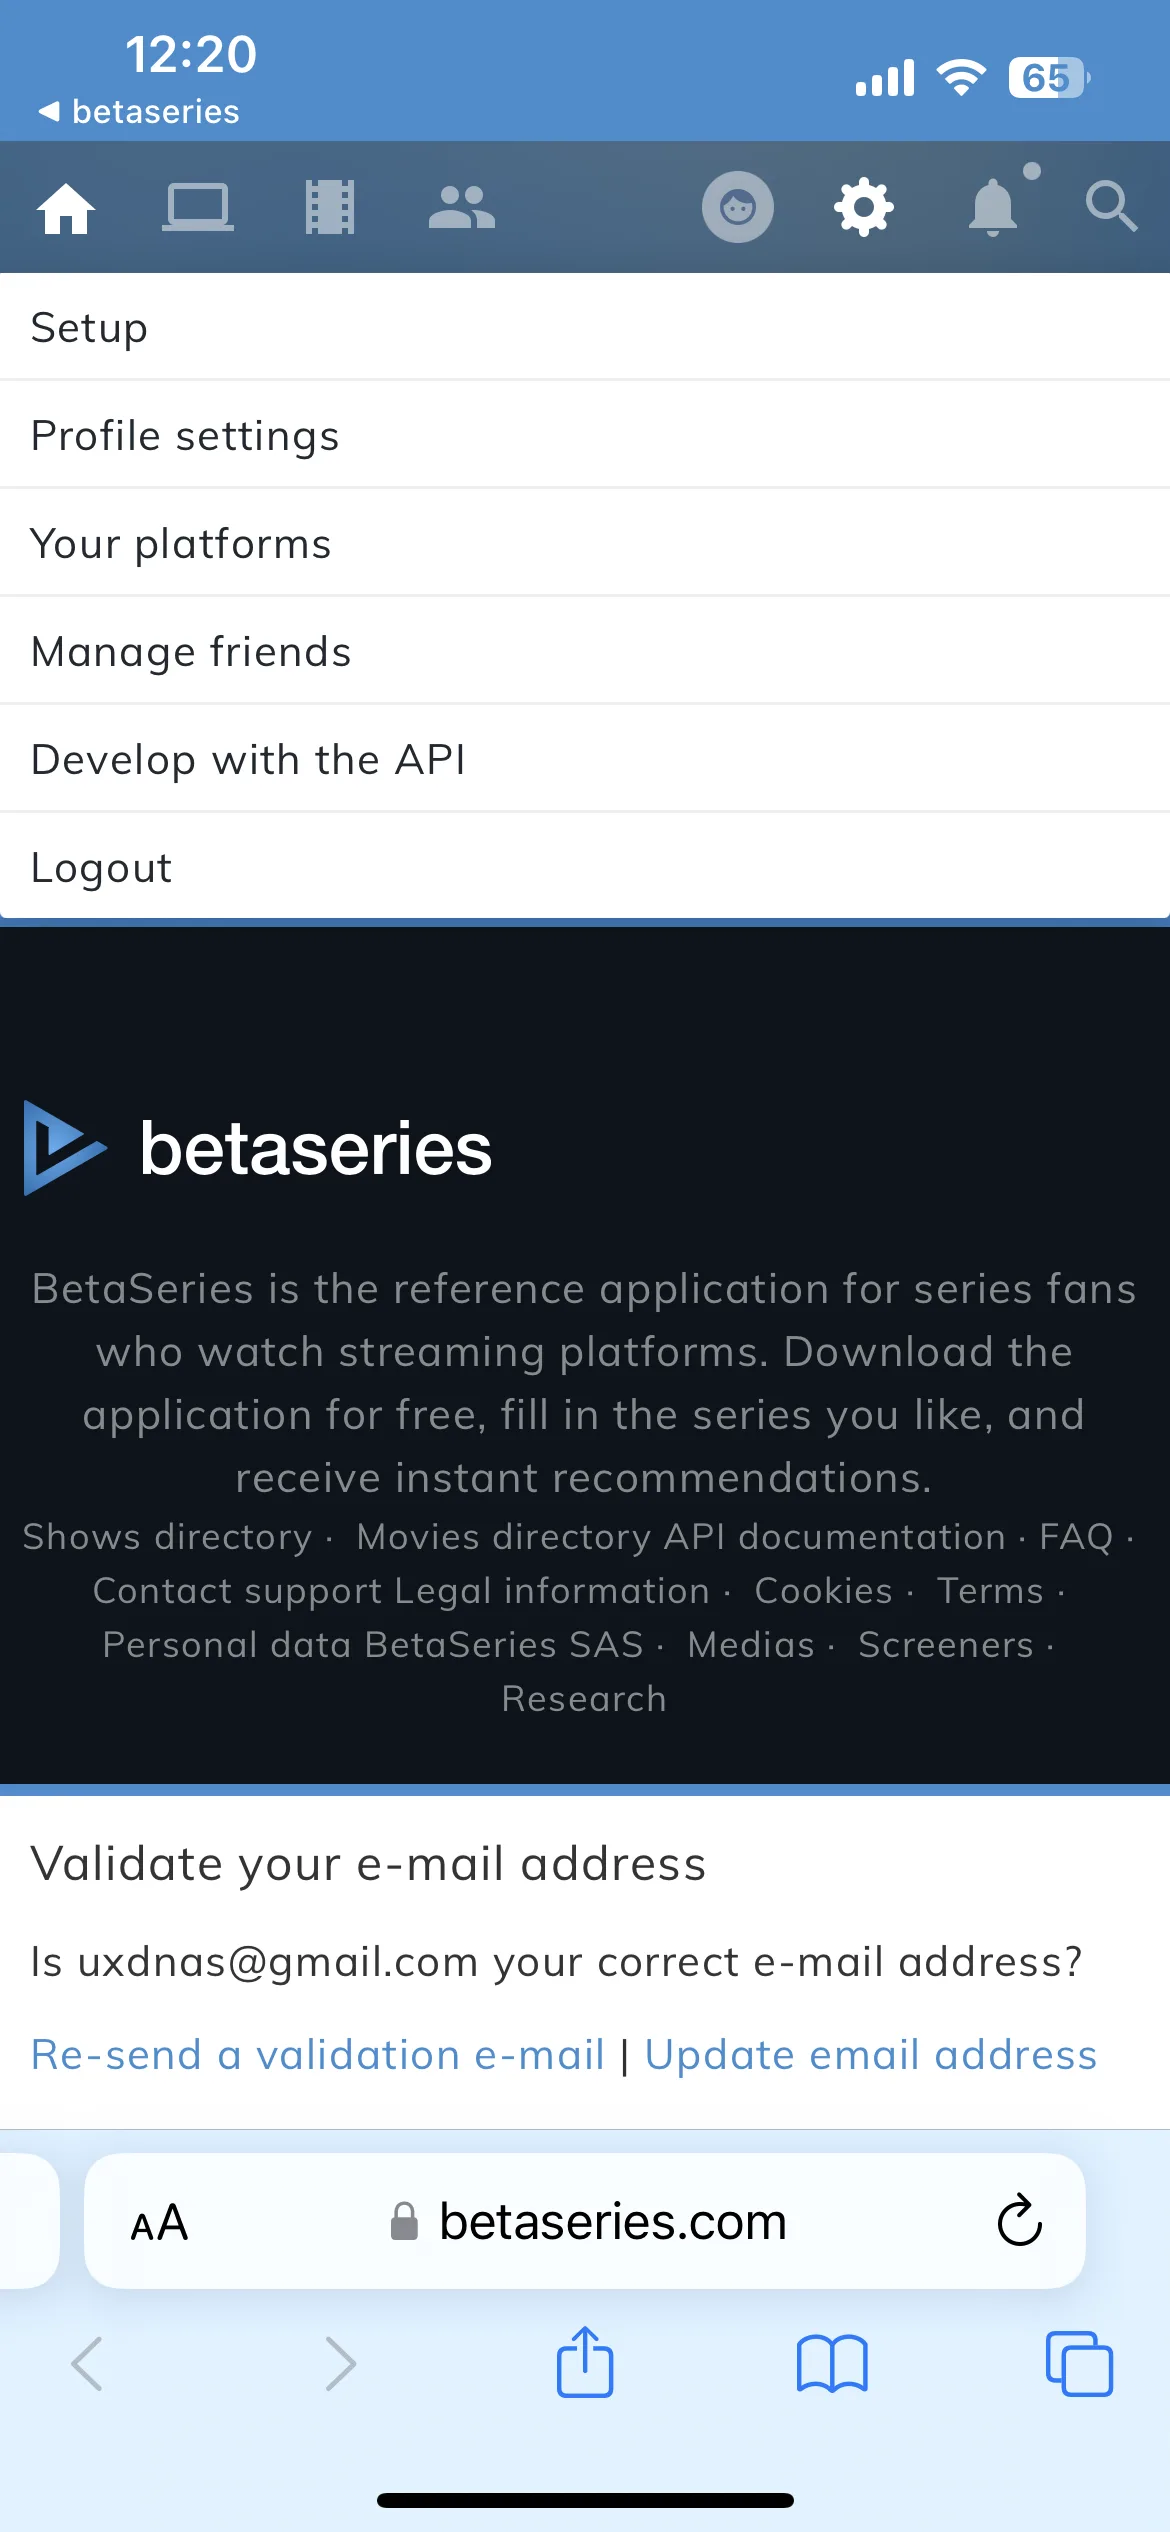Open the Safari share sheet icon
Image resolution: width=1170 pixels, height=2532 pixels.
pos(585,2362)
